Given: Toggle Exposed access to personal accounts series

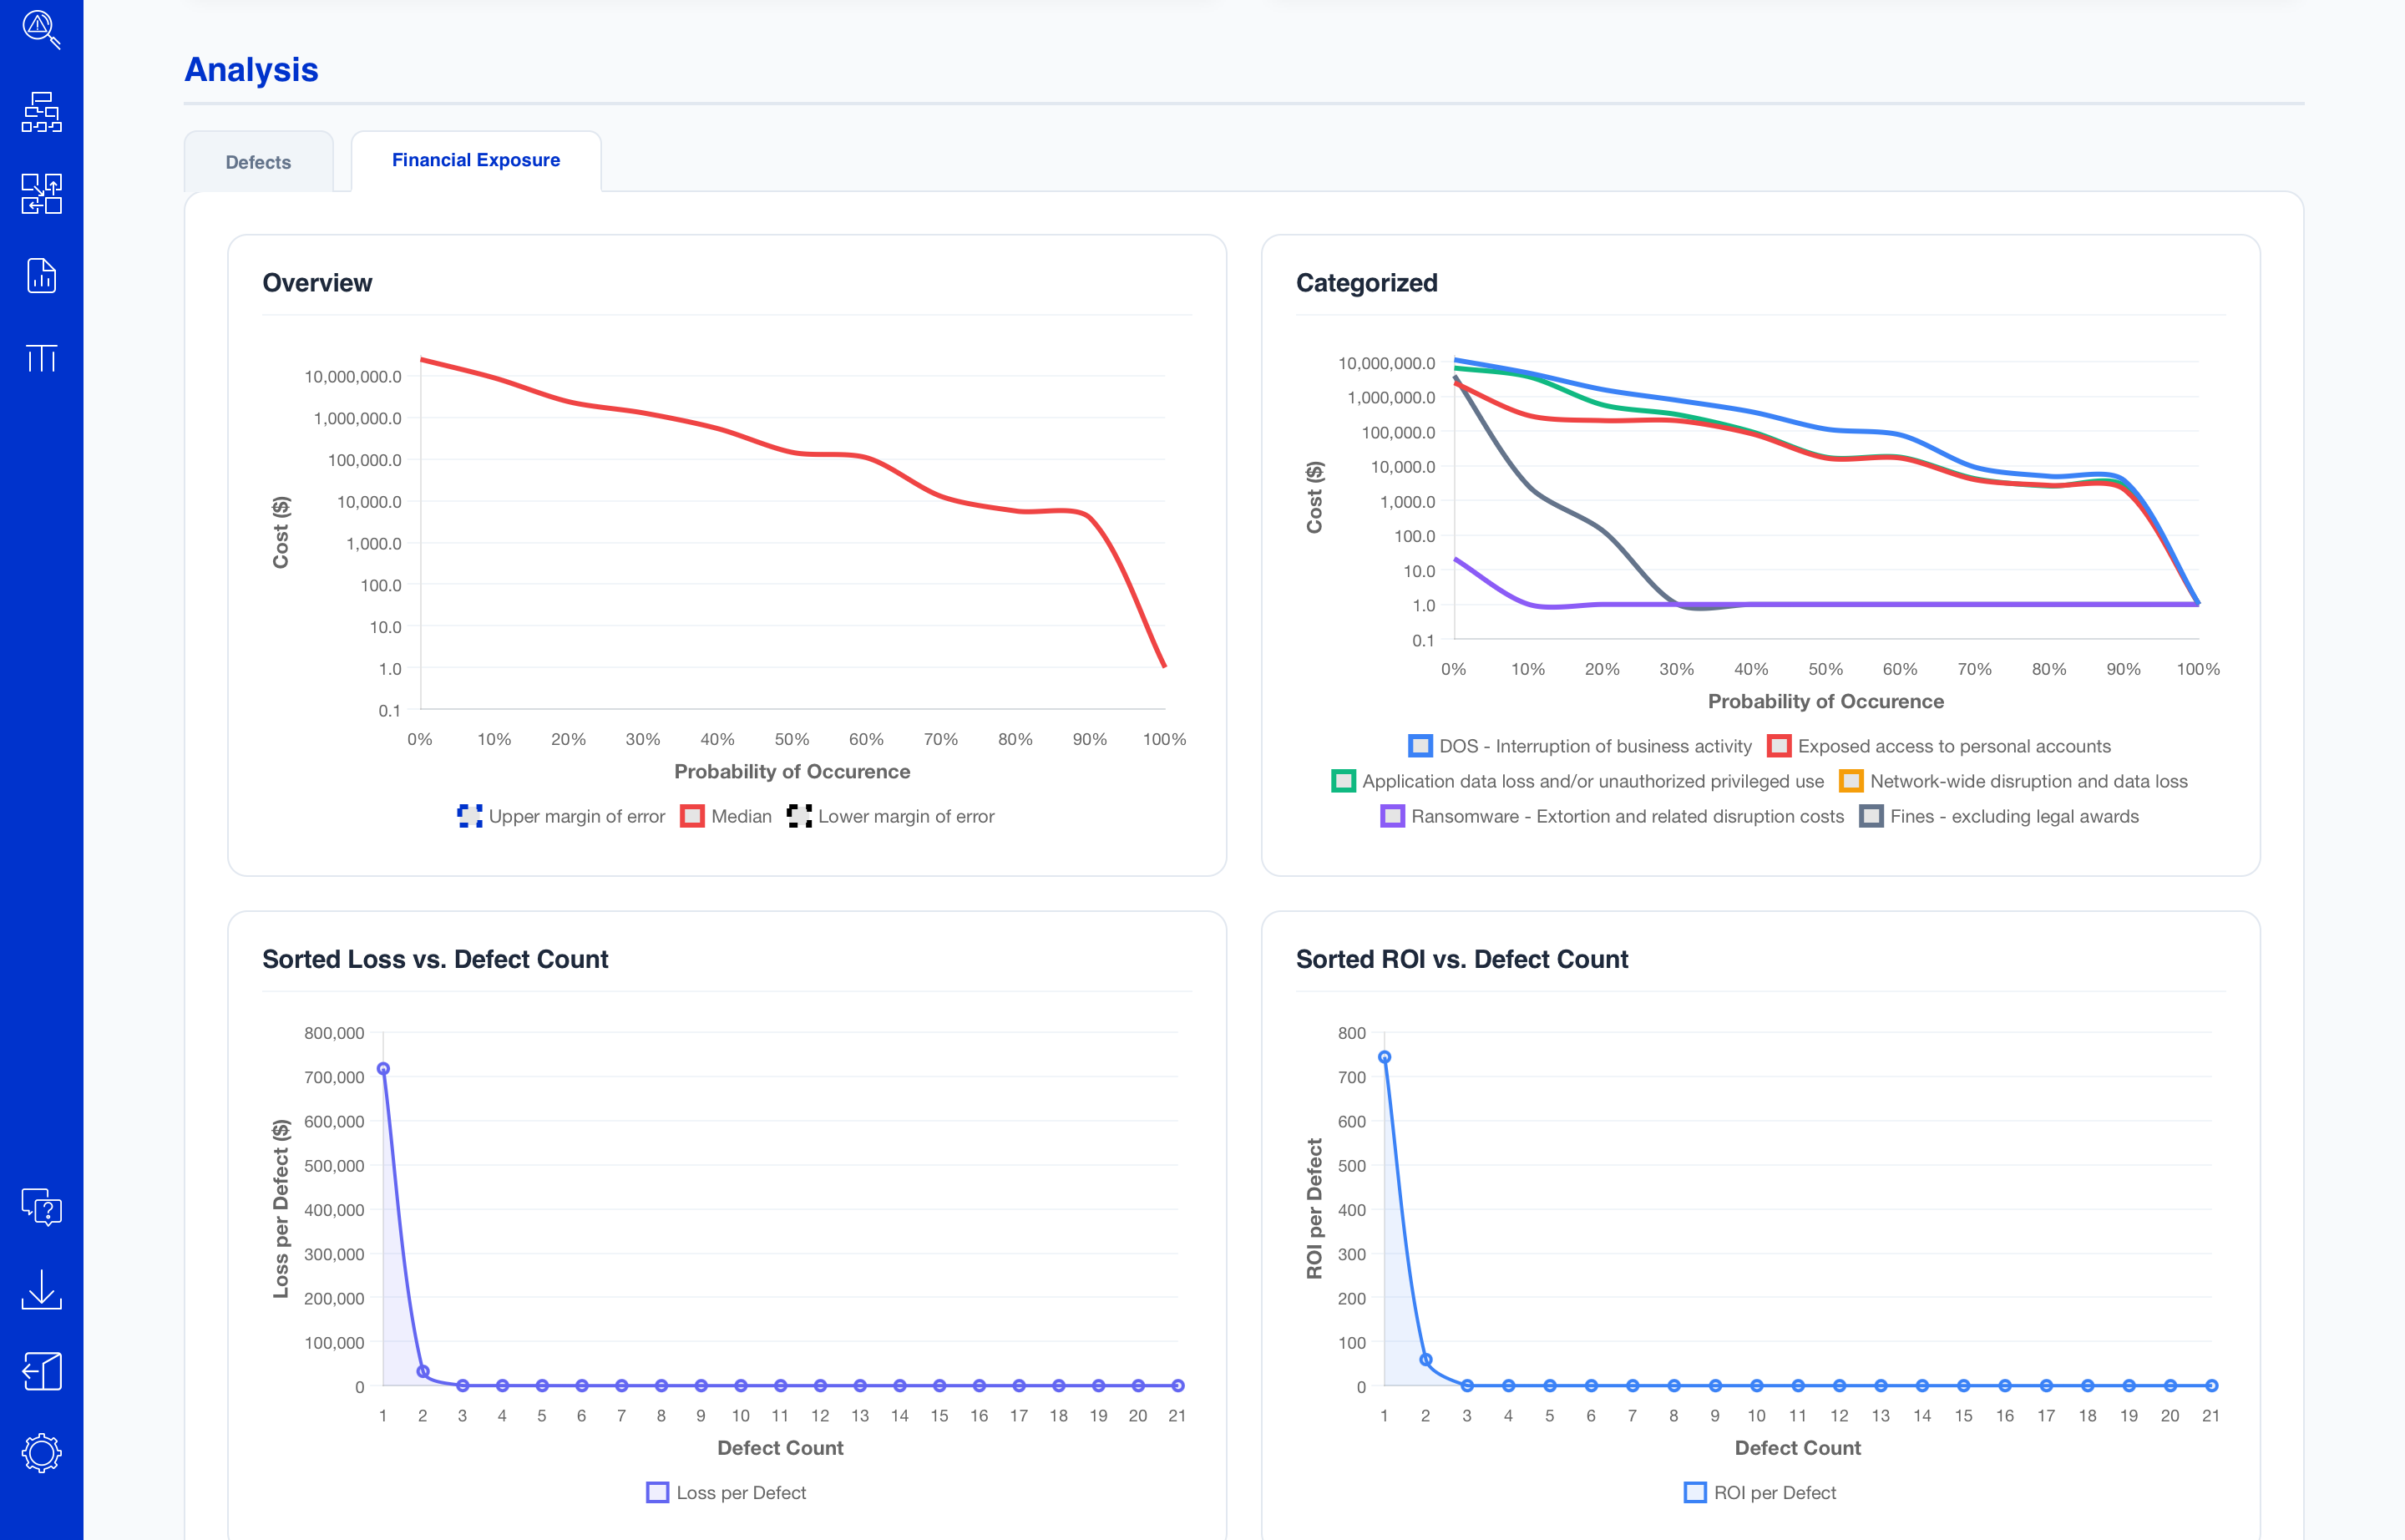Looking at the screenshot, I should pos(1939,746).
